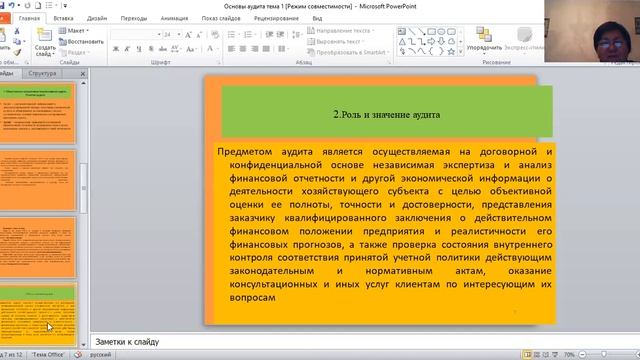Viewport: 640px width, 360px height.
Task: Create a new presentation from Quick Access toolbar
Action: click(38, 6)
